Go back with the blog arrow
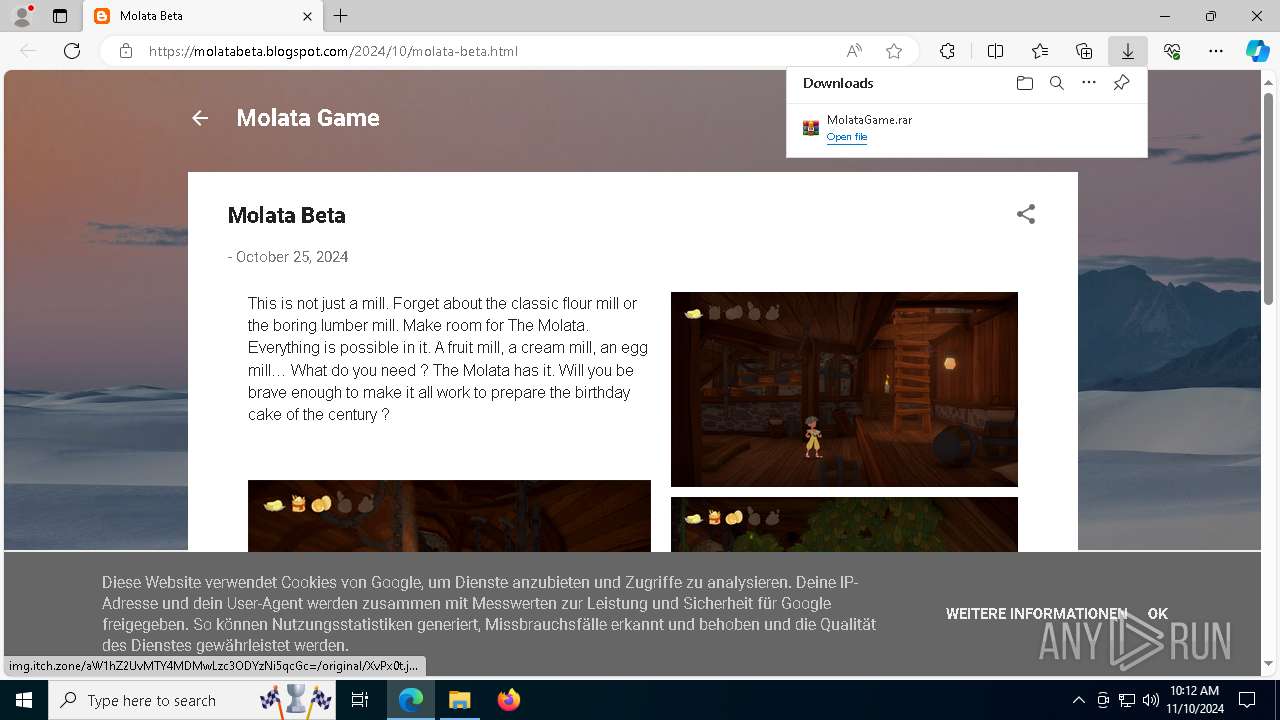The image size is (1280, 720). 200,118
